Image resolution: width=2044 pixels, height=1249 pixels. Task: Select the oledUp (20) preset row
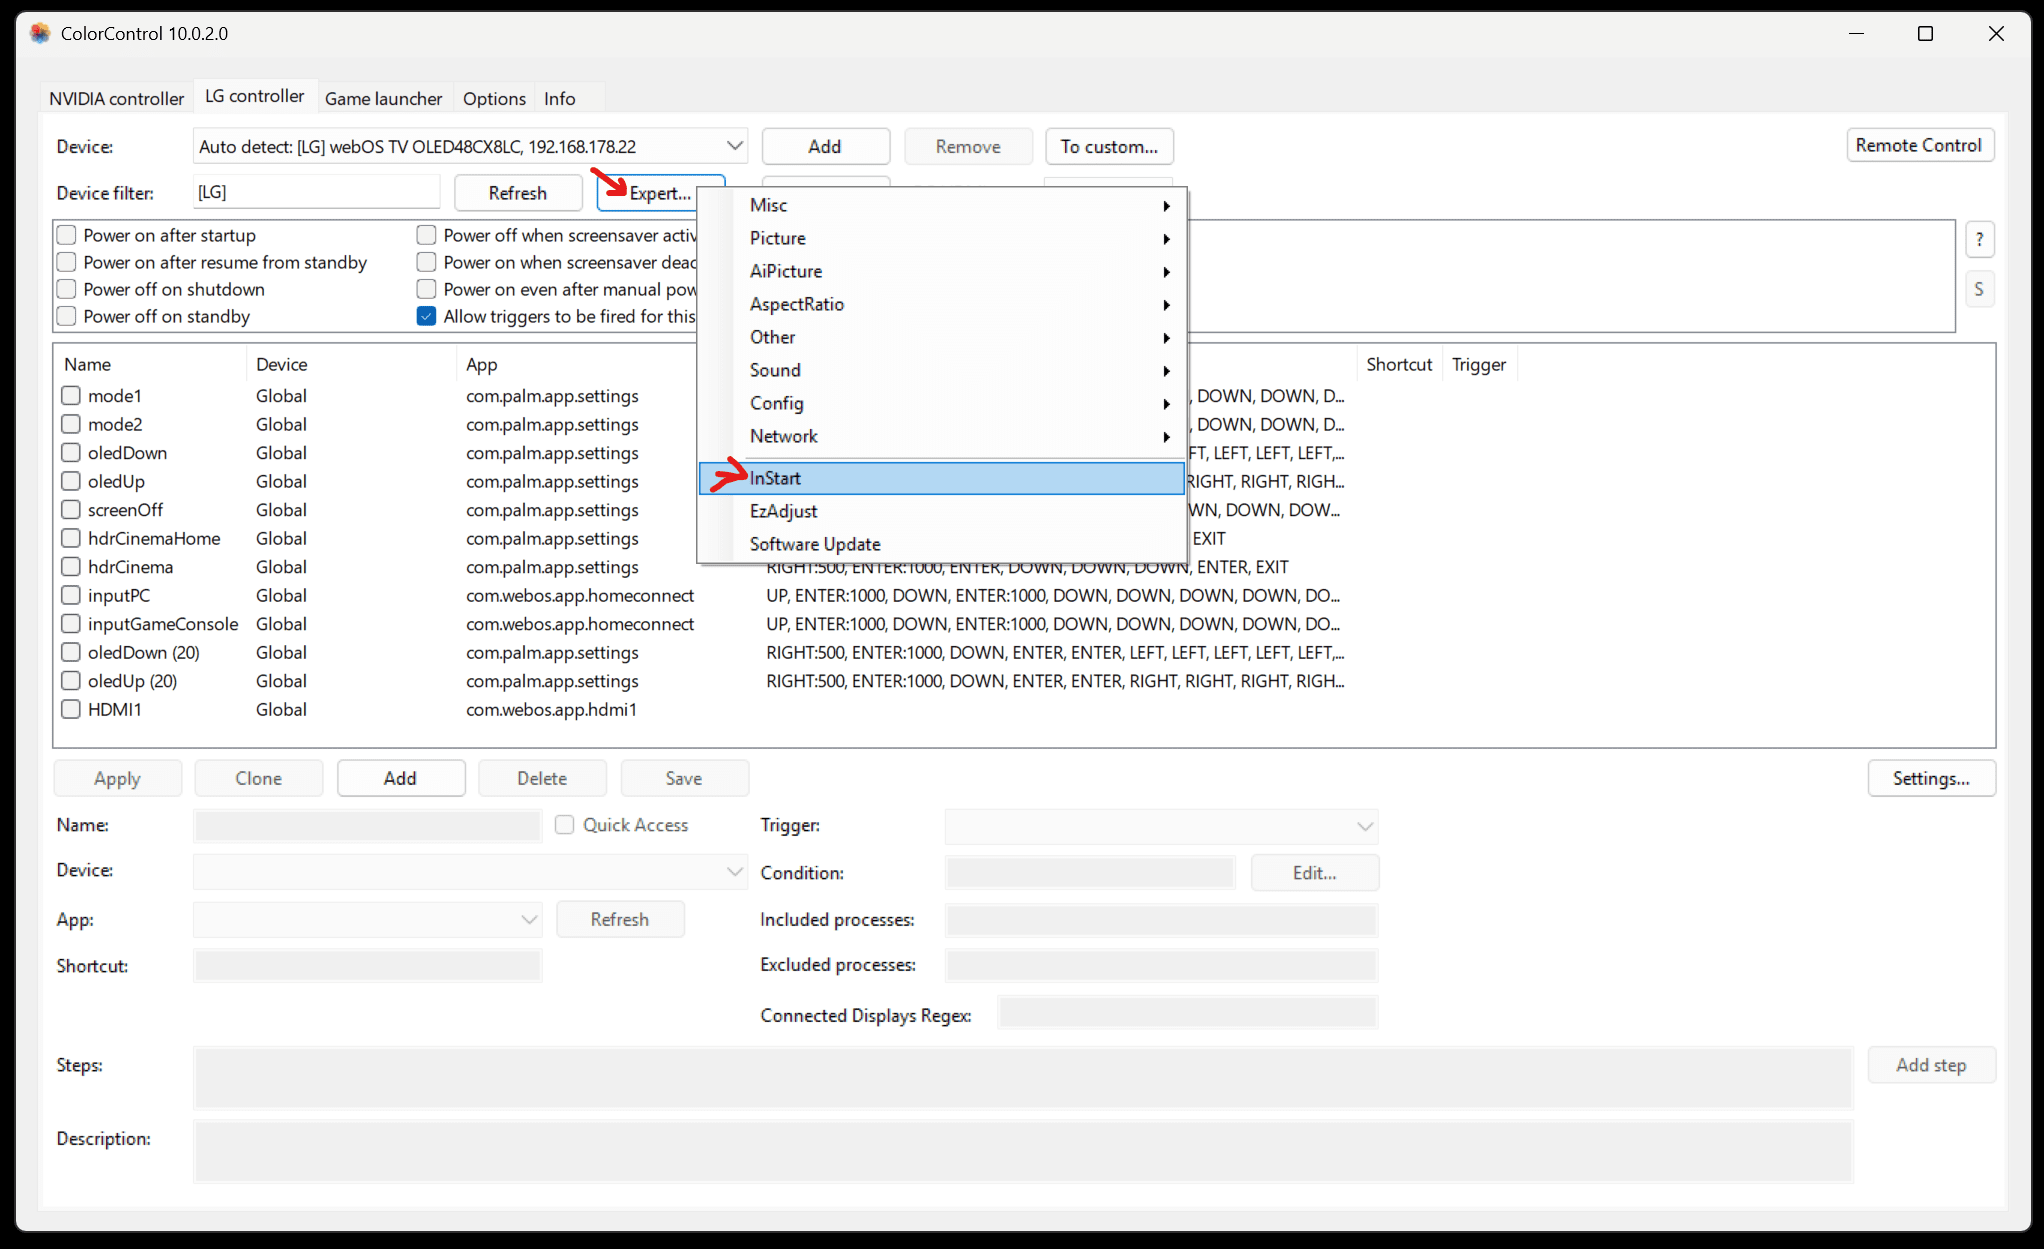pos(703,681)
